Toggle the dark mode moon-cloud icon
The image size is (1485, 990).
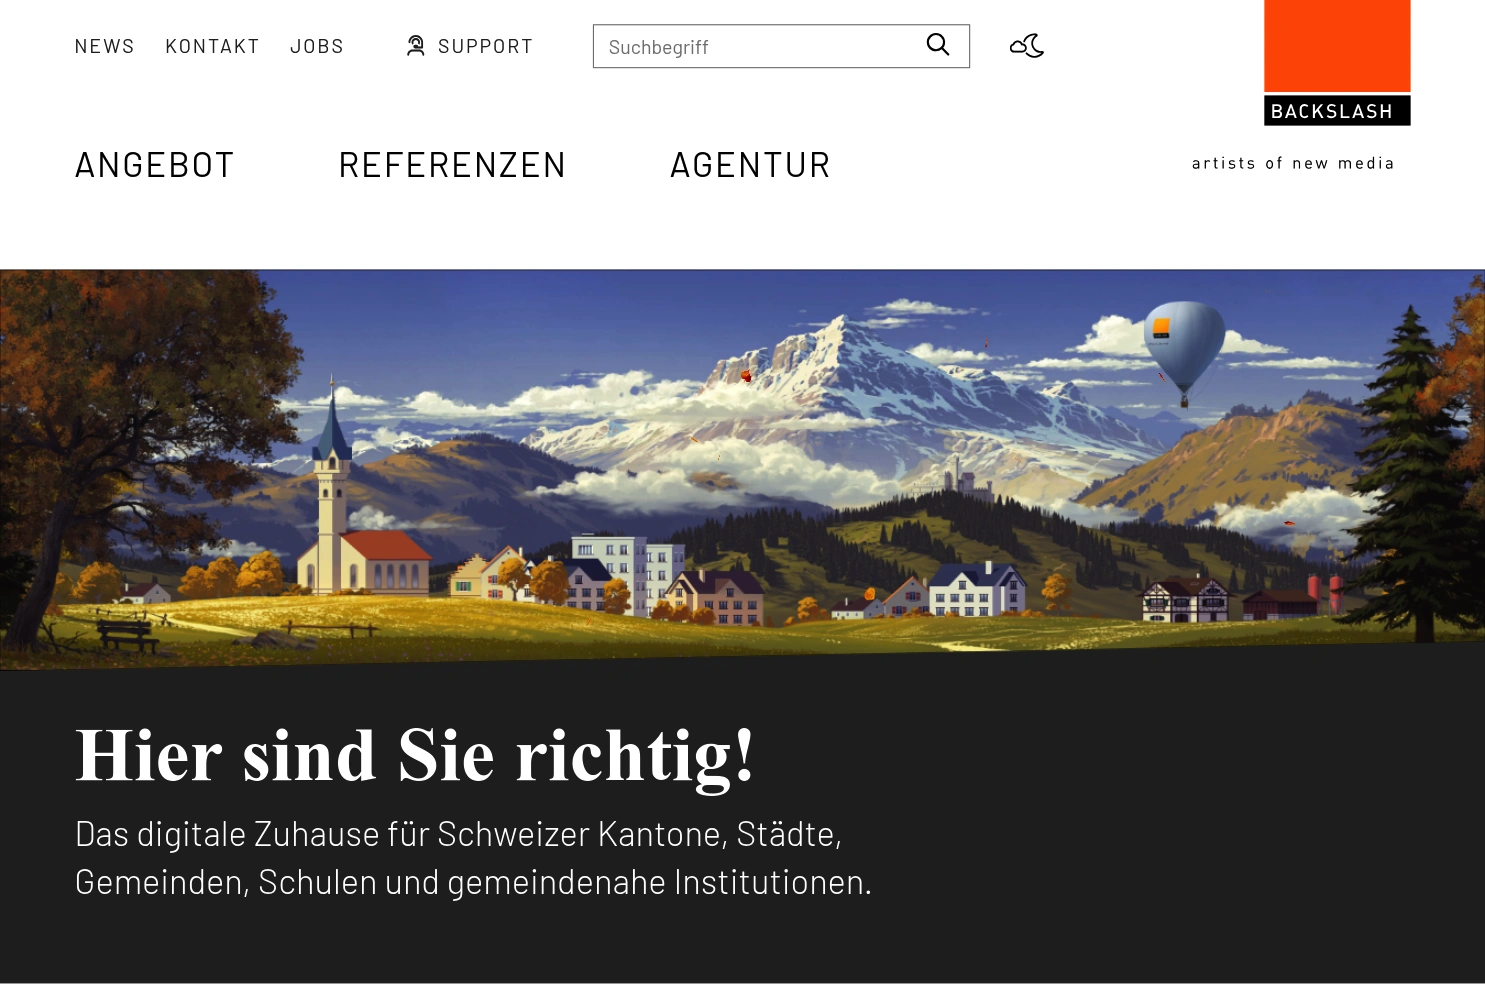1027,46
